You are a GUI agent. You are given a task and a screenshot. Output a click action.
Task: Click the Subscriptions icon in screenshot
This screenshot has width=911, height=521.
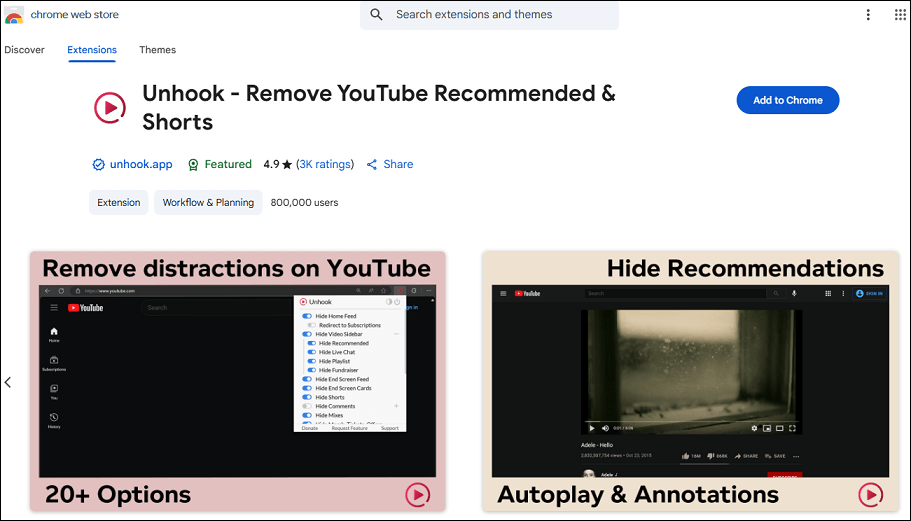54,360
